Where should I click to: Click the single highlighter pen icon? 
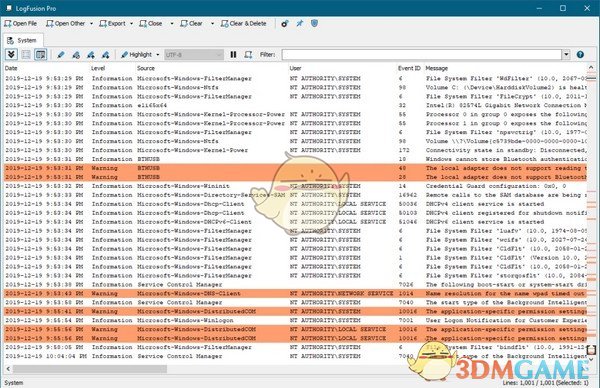click(61, 55)
